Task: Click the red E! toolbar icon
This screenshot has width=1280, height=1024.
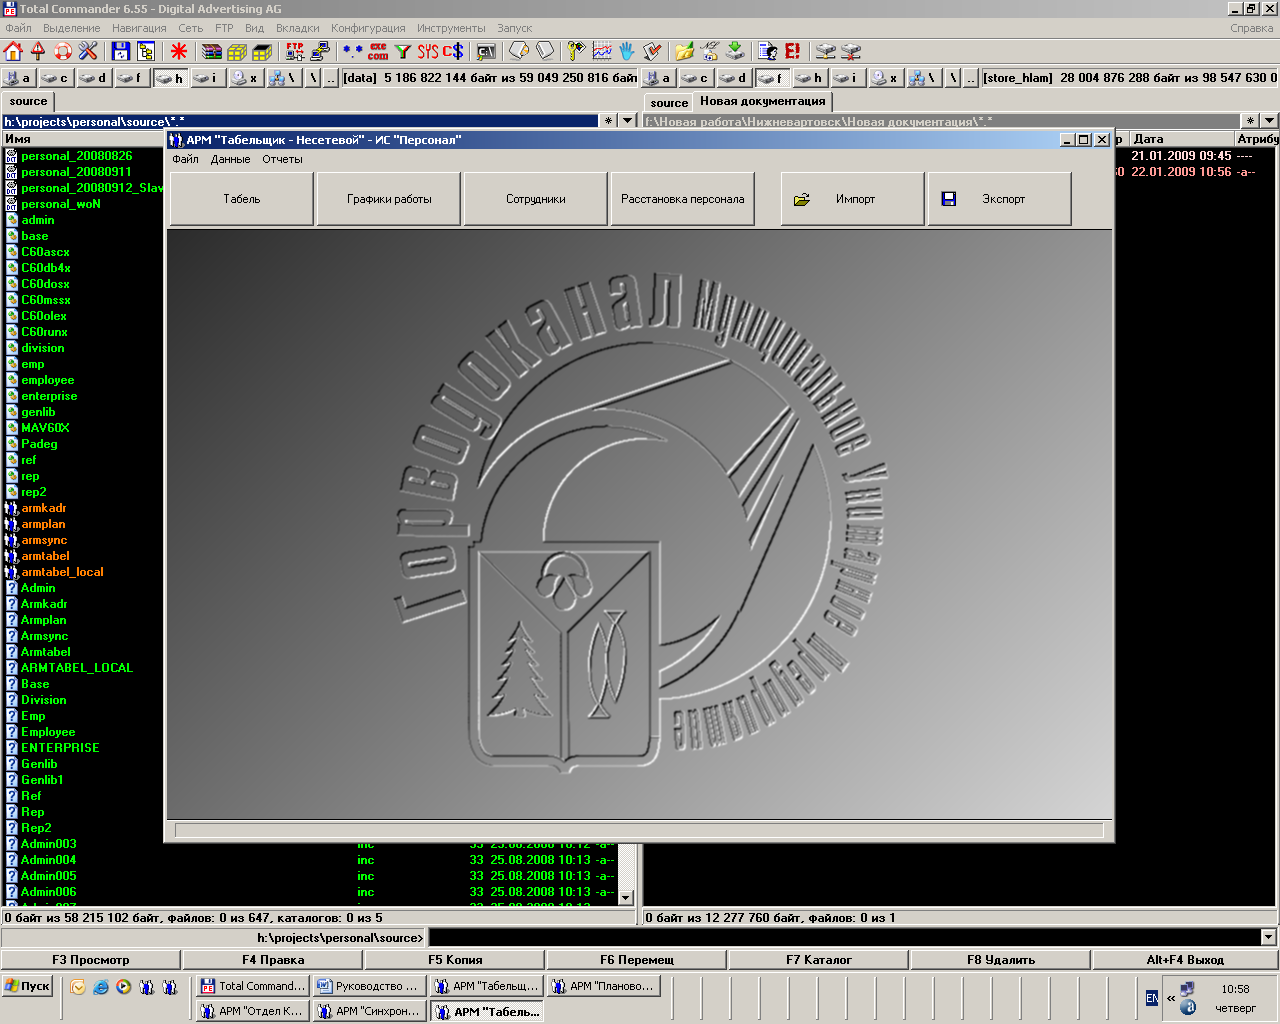Action: [x=793, y=51]
